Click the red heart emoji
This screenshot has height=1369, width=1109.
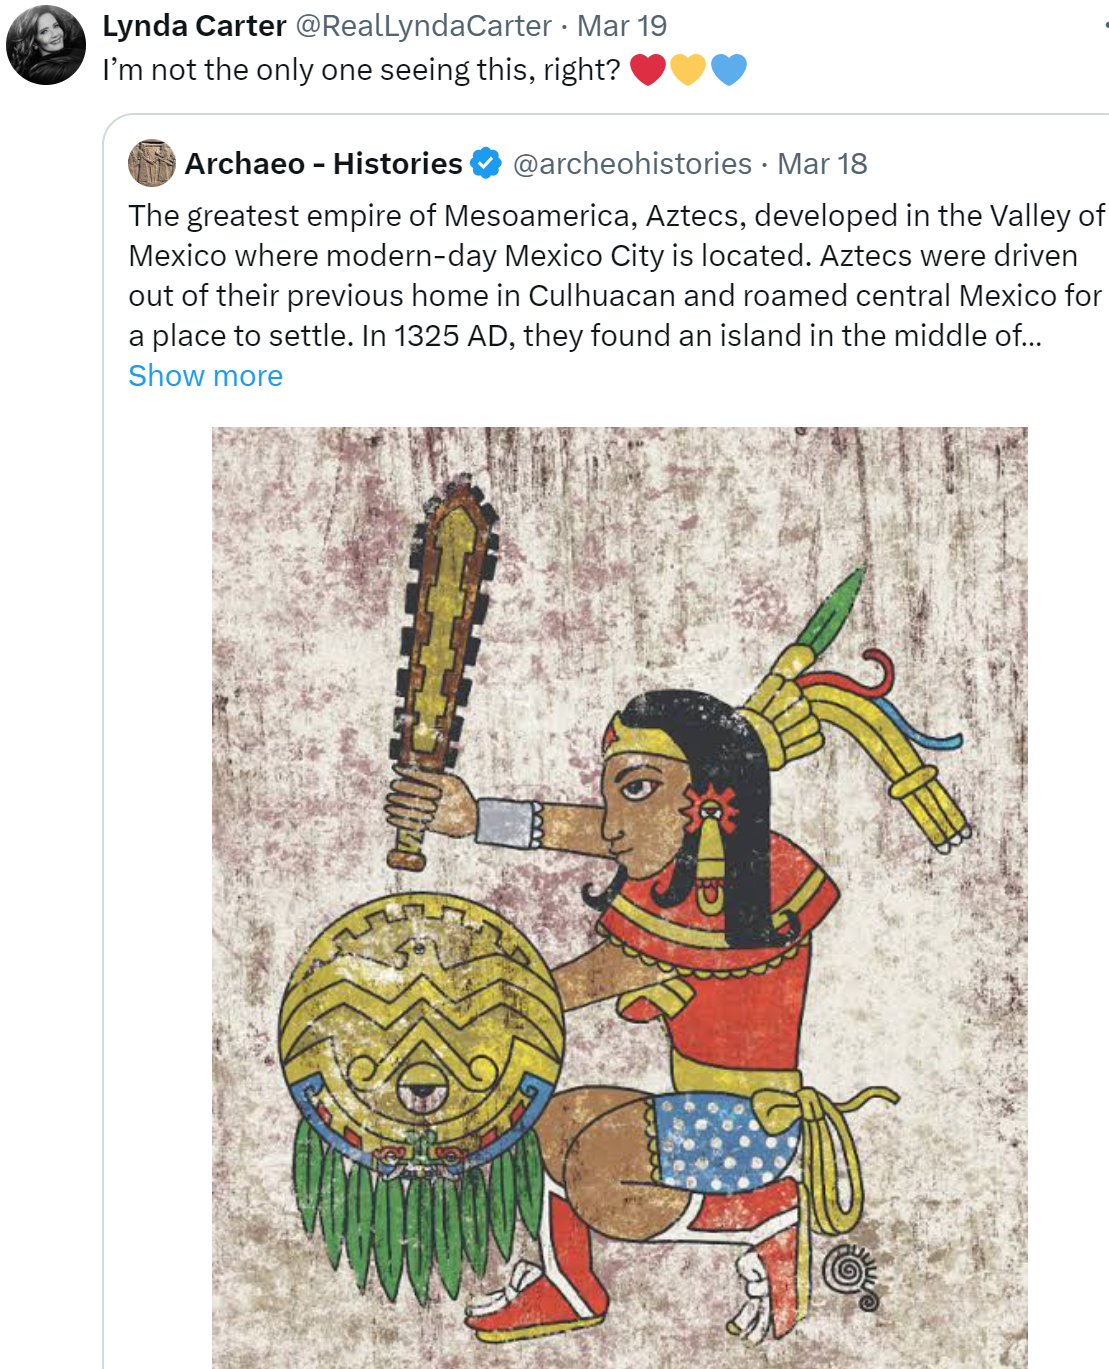coord(648,70)
